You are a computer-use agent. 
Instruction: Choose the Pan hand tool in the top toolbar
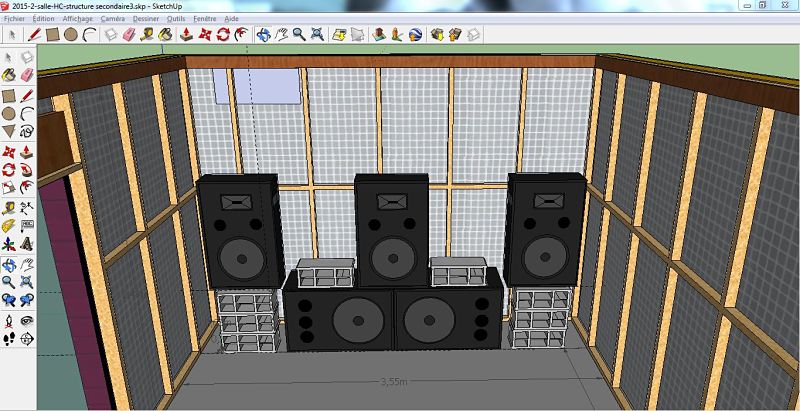(x=281, y=34)
